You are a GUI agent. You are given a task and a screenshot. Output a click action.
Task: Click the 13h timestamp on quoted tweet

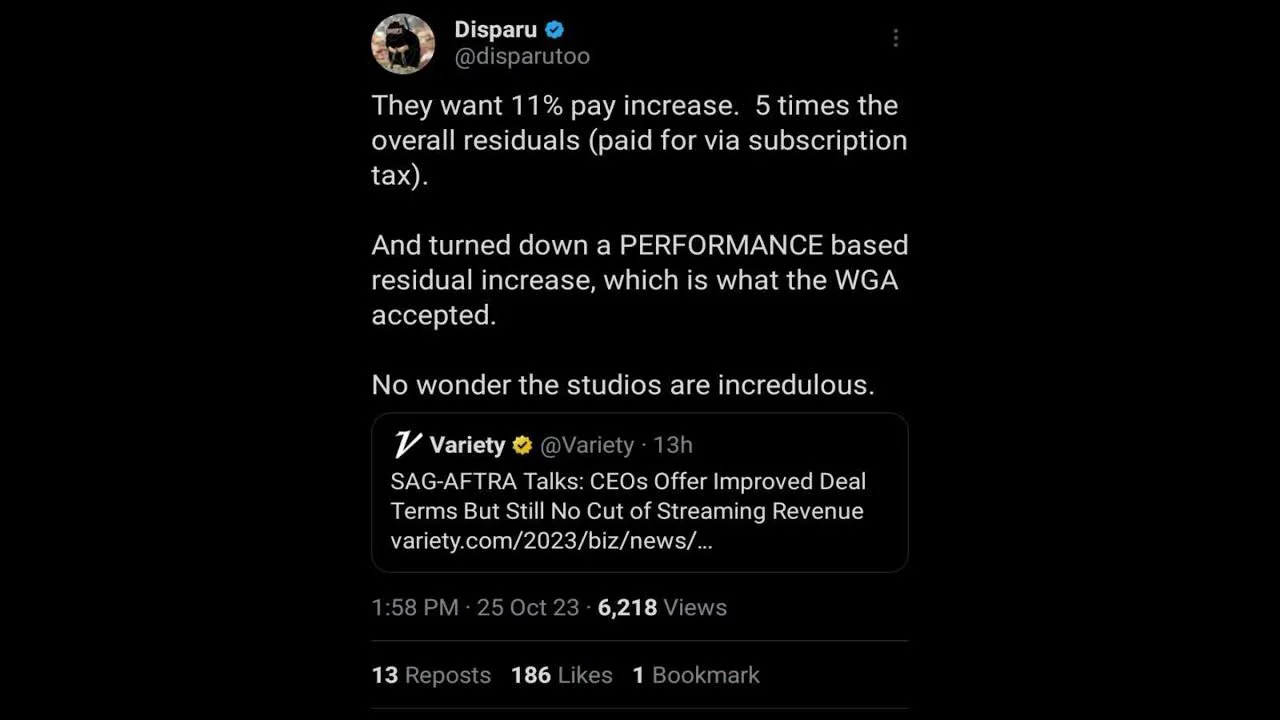click(x=673, y=445)
